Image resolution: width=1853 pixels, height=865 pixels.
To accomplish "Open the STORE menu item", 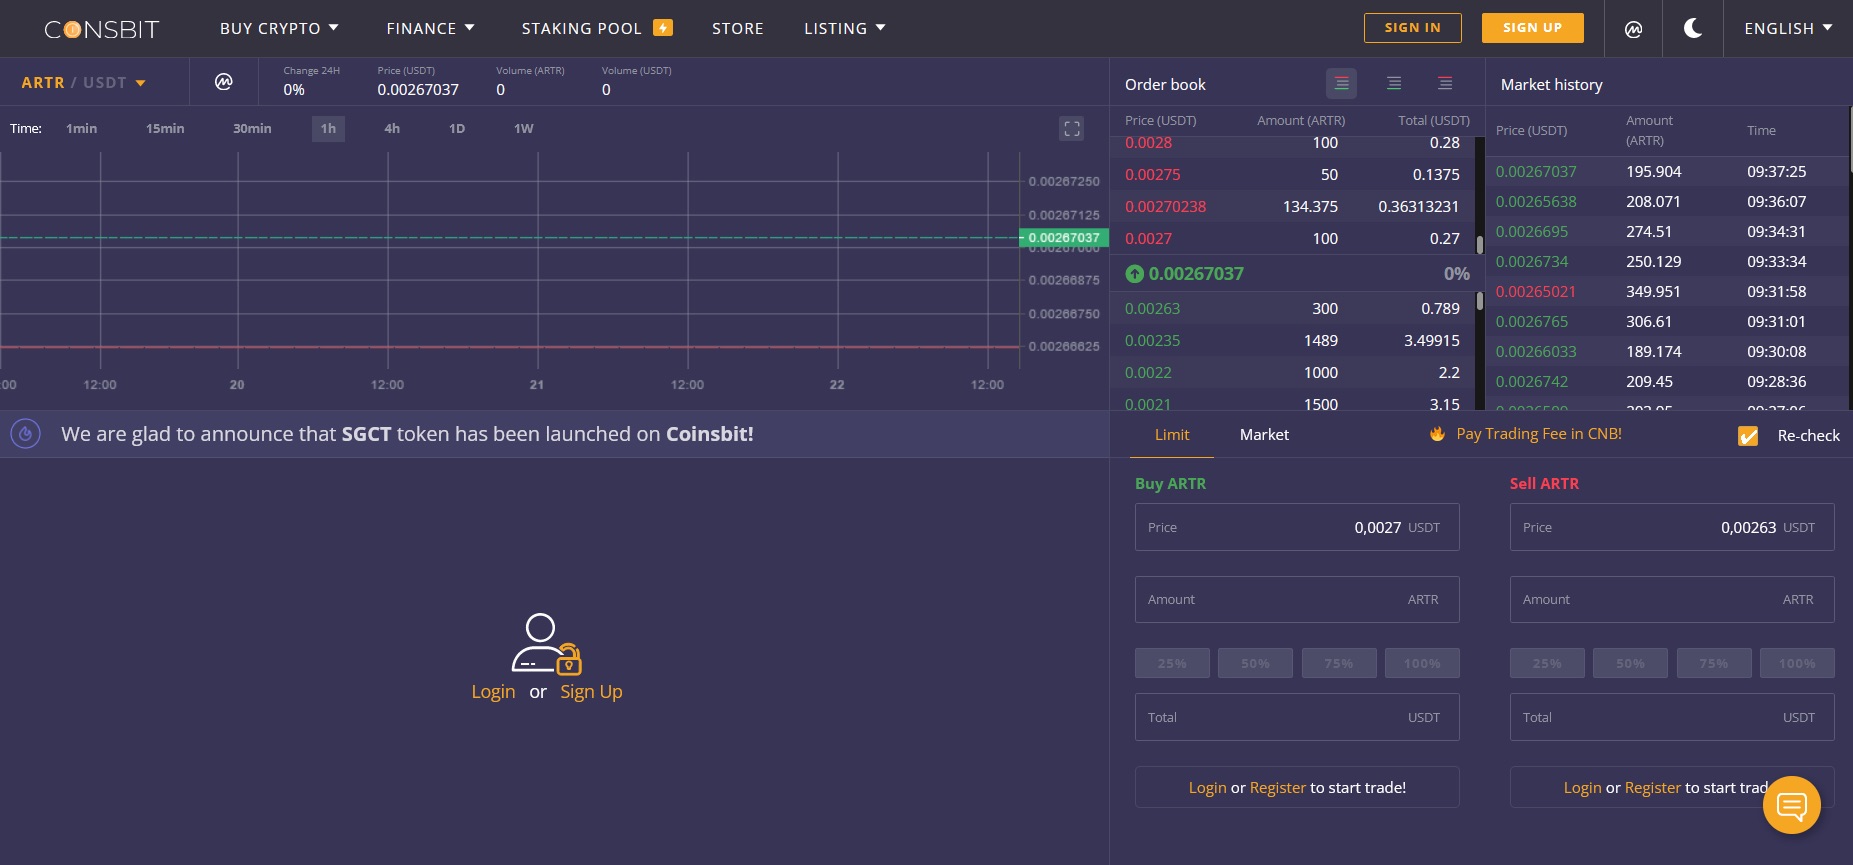I will [x=738, y=28].
